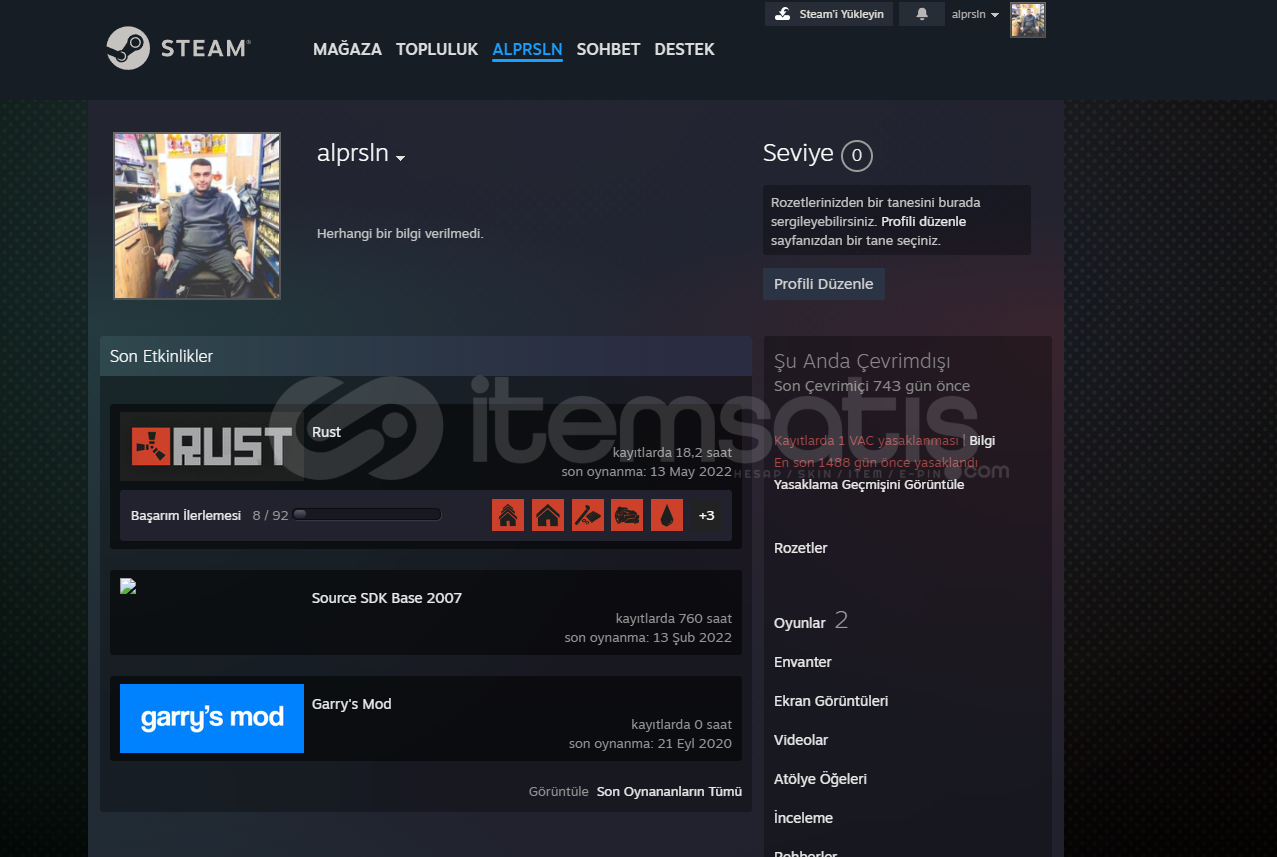Click the Profili Düzenle button
The width and height of the screenshot is (1277, 857).
pos(824,284)
